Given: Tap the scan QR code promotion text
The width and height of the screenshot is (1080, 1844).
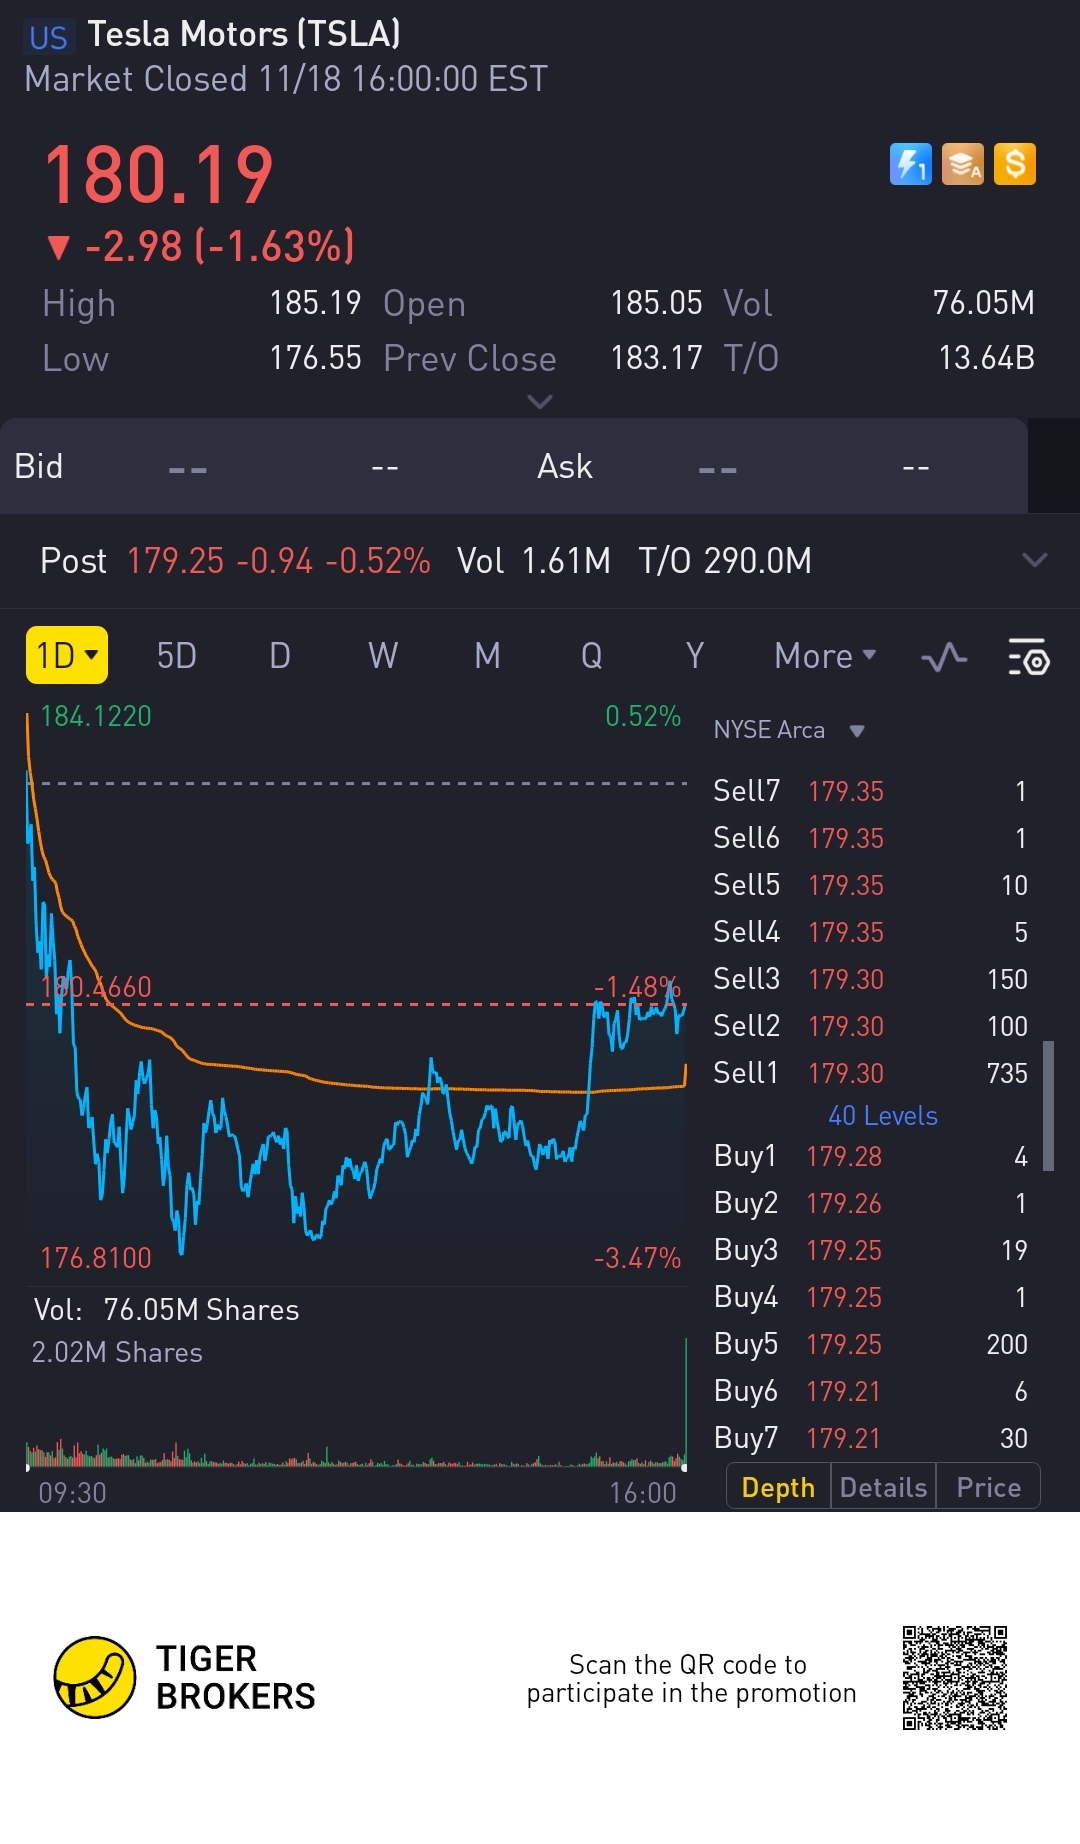Looking at the screenshot, I should (691, 1679).
